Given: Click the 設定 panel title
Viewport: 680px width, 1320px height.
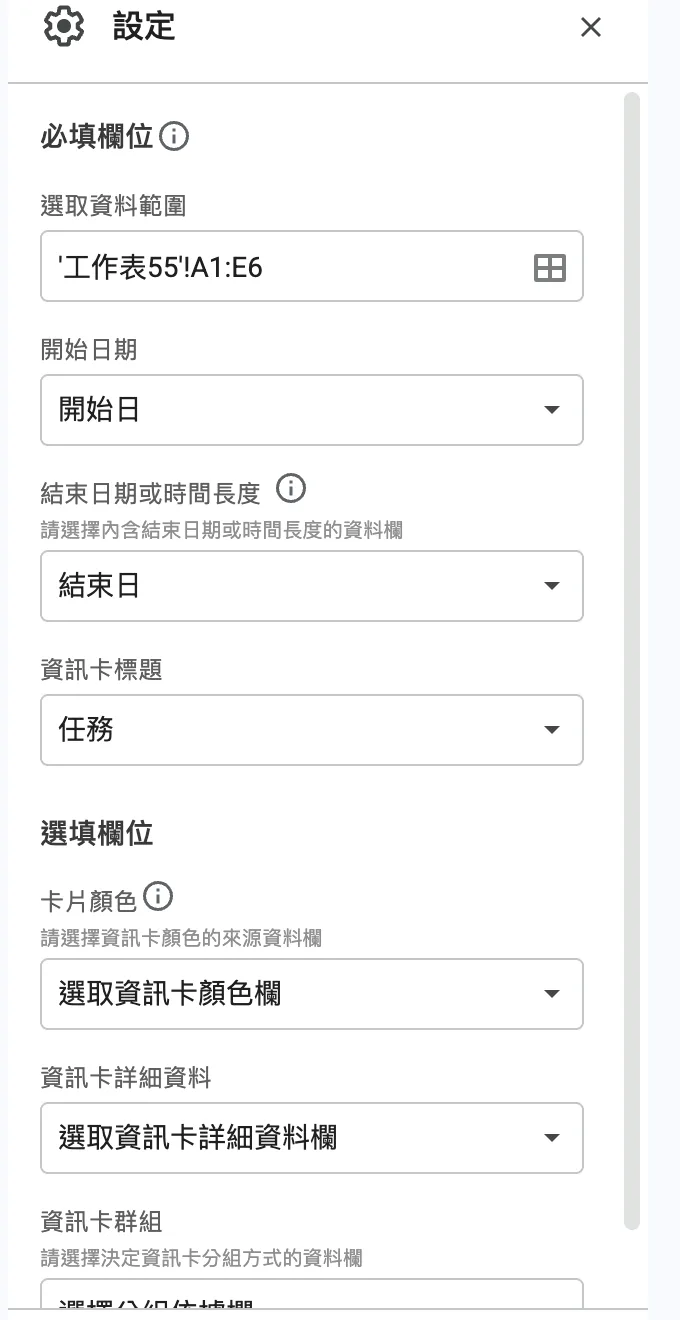Looking at the screenshot, I should point(144,27).
